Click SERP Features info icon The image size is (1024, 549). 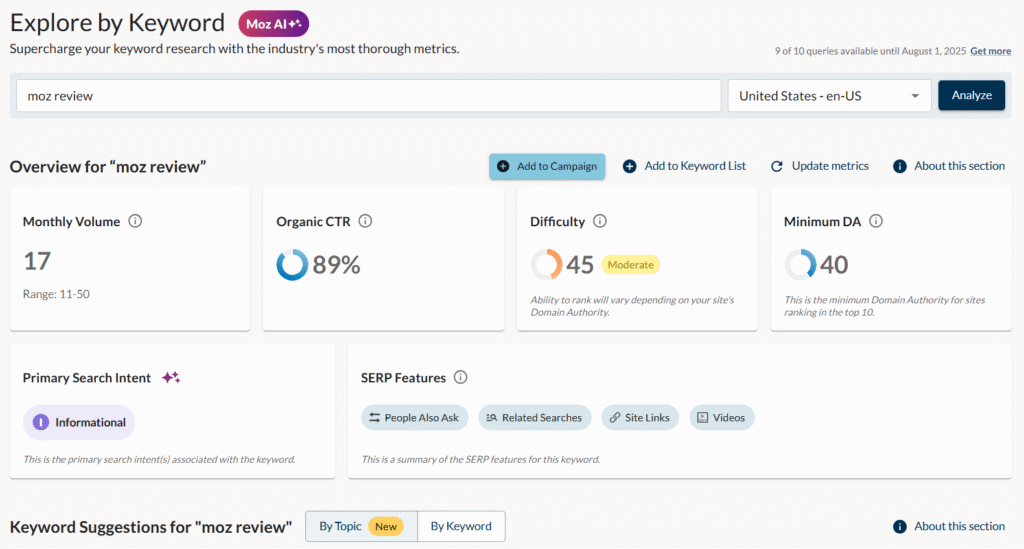point(460,377)
